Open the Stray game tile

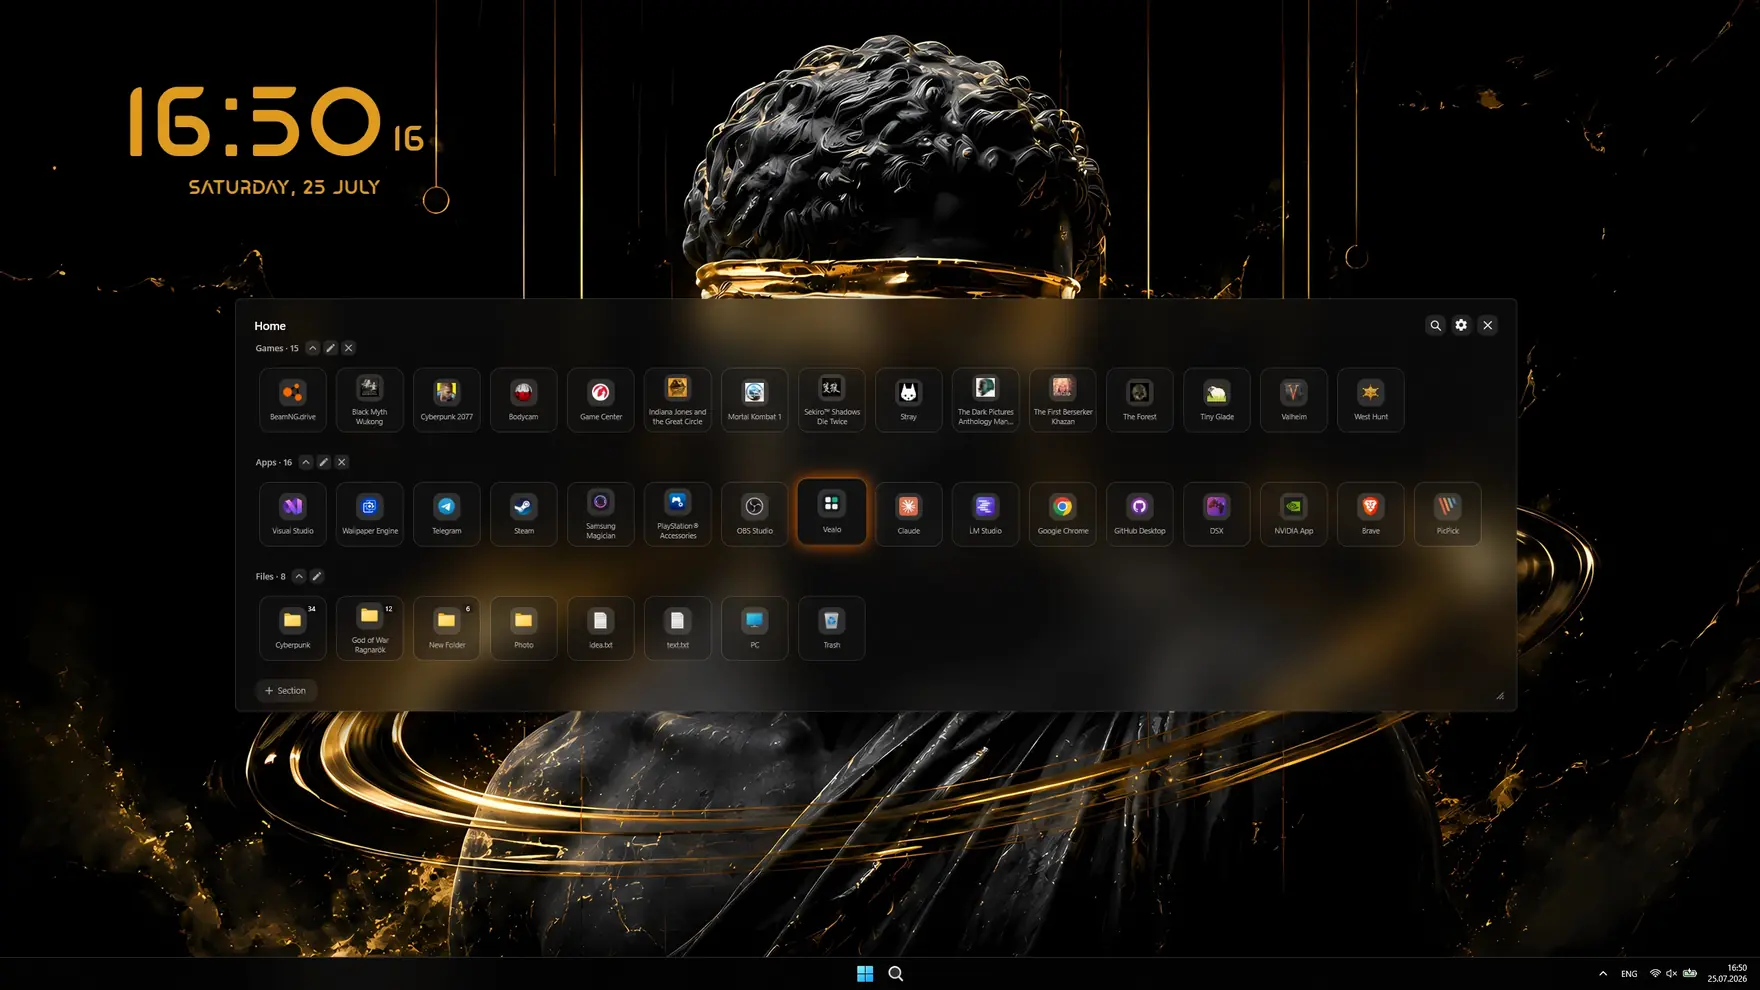click(x=909, y=400)
